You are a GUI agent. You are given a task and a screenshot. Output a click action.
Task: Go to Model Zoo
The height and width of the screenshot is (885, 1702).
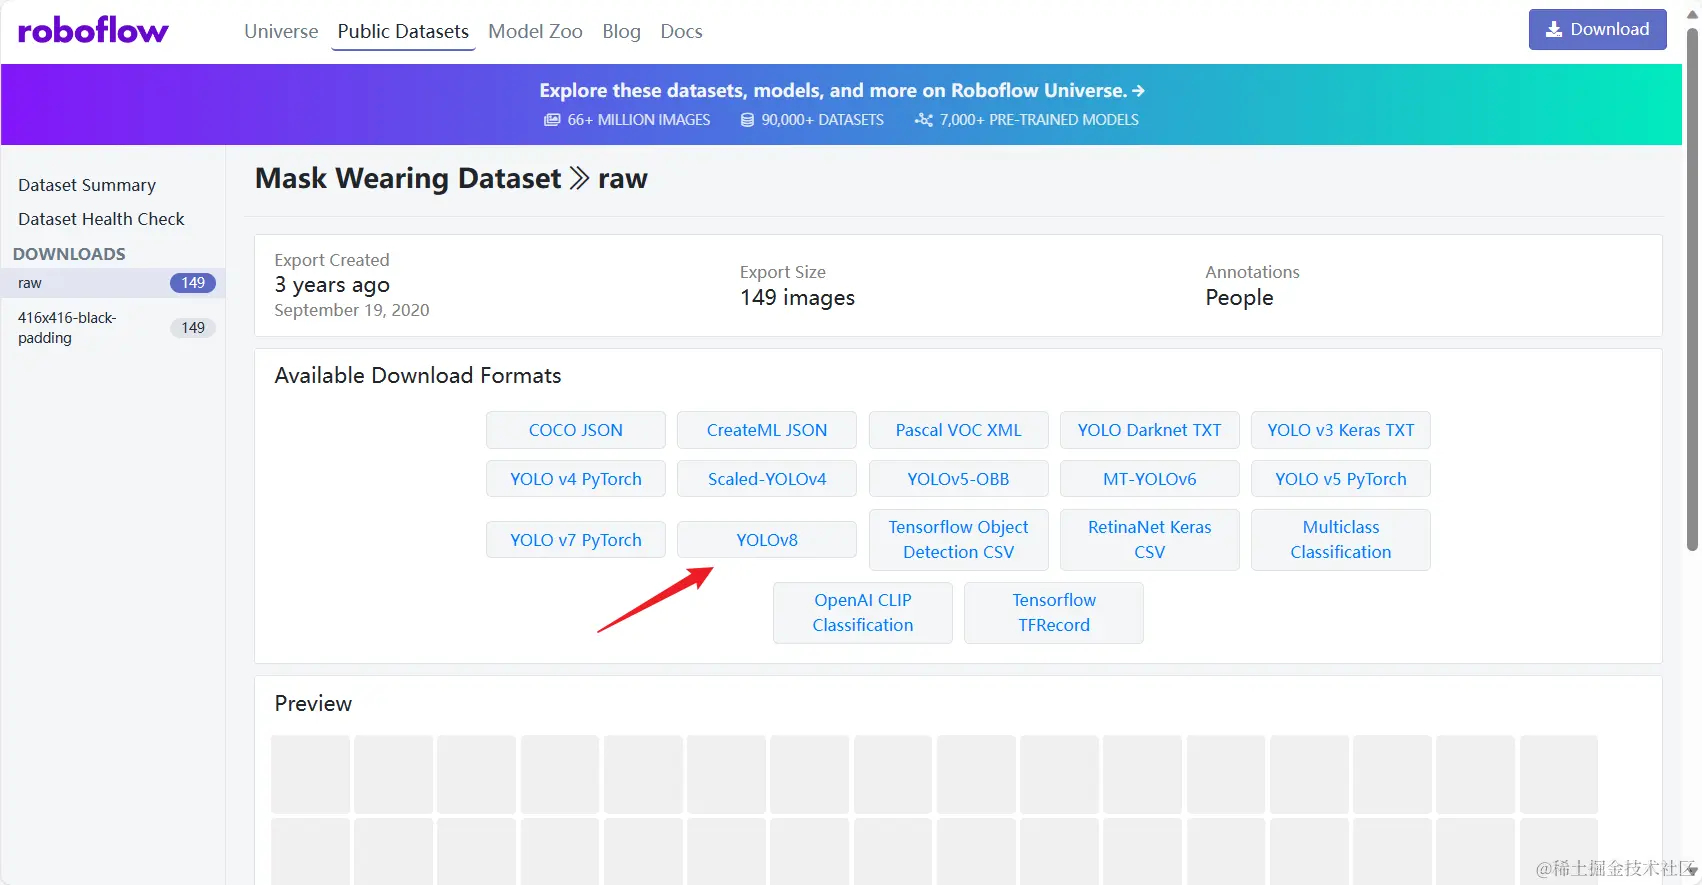point(535,31)
